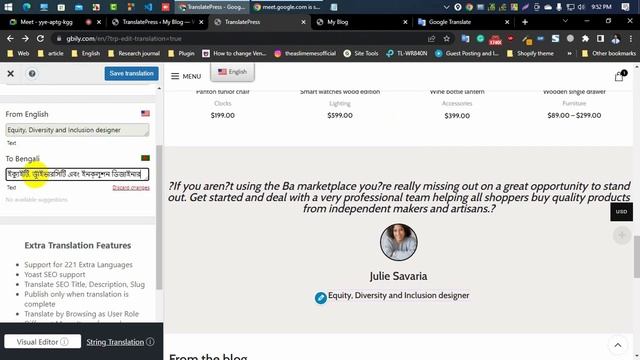Open Chrome three-dot menu
This screenshot has height=360, width=640.
(x=631, y=38)
